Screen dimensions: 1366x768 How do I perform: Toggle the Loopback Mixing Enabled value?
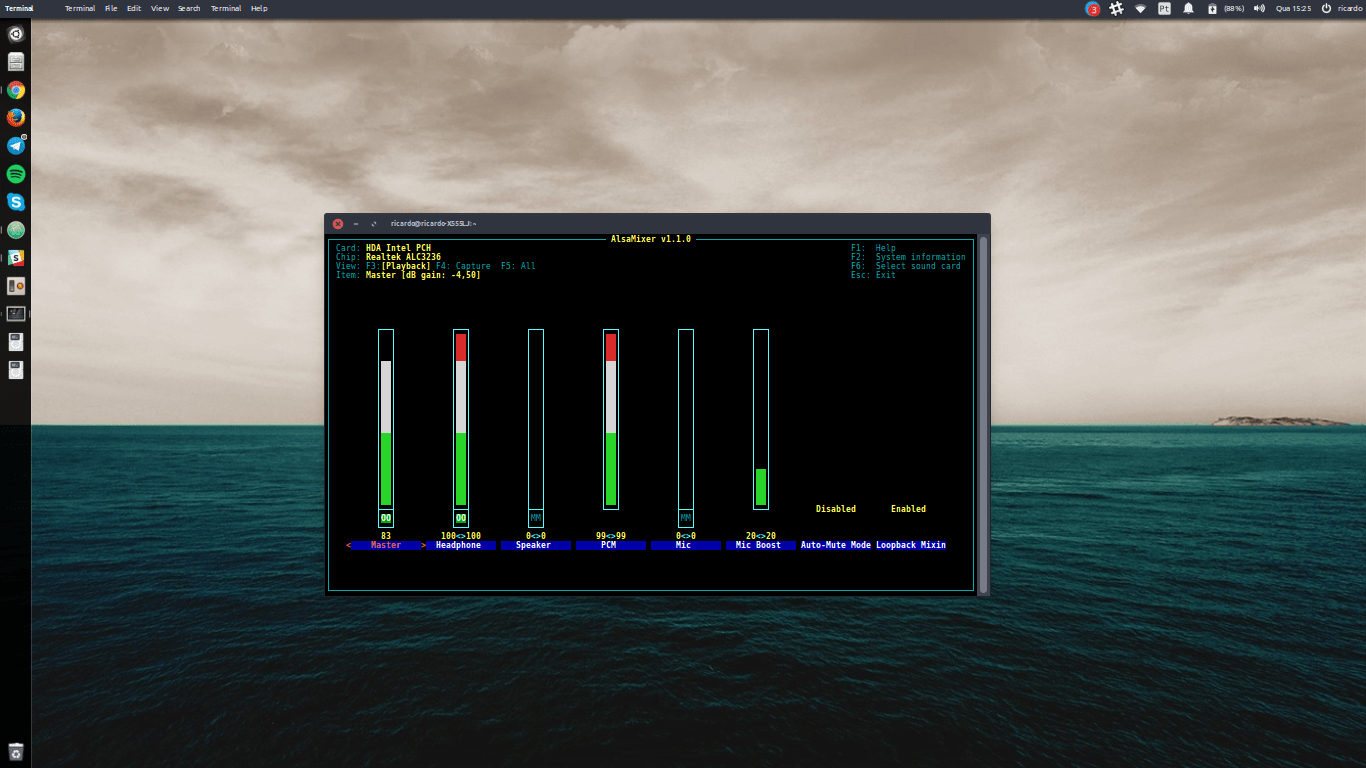(909, 509)
